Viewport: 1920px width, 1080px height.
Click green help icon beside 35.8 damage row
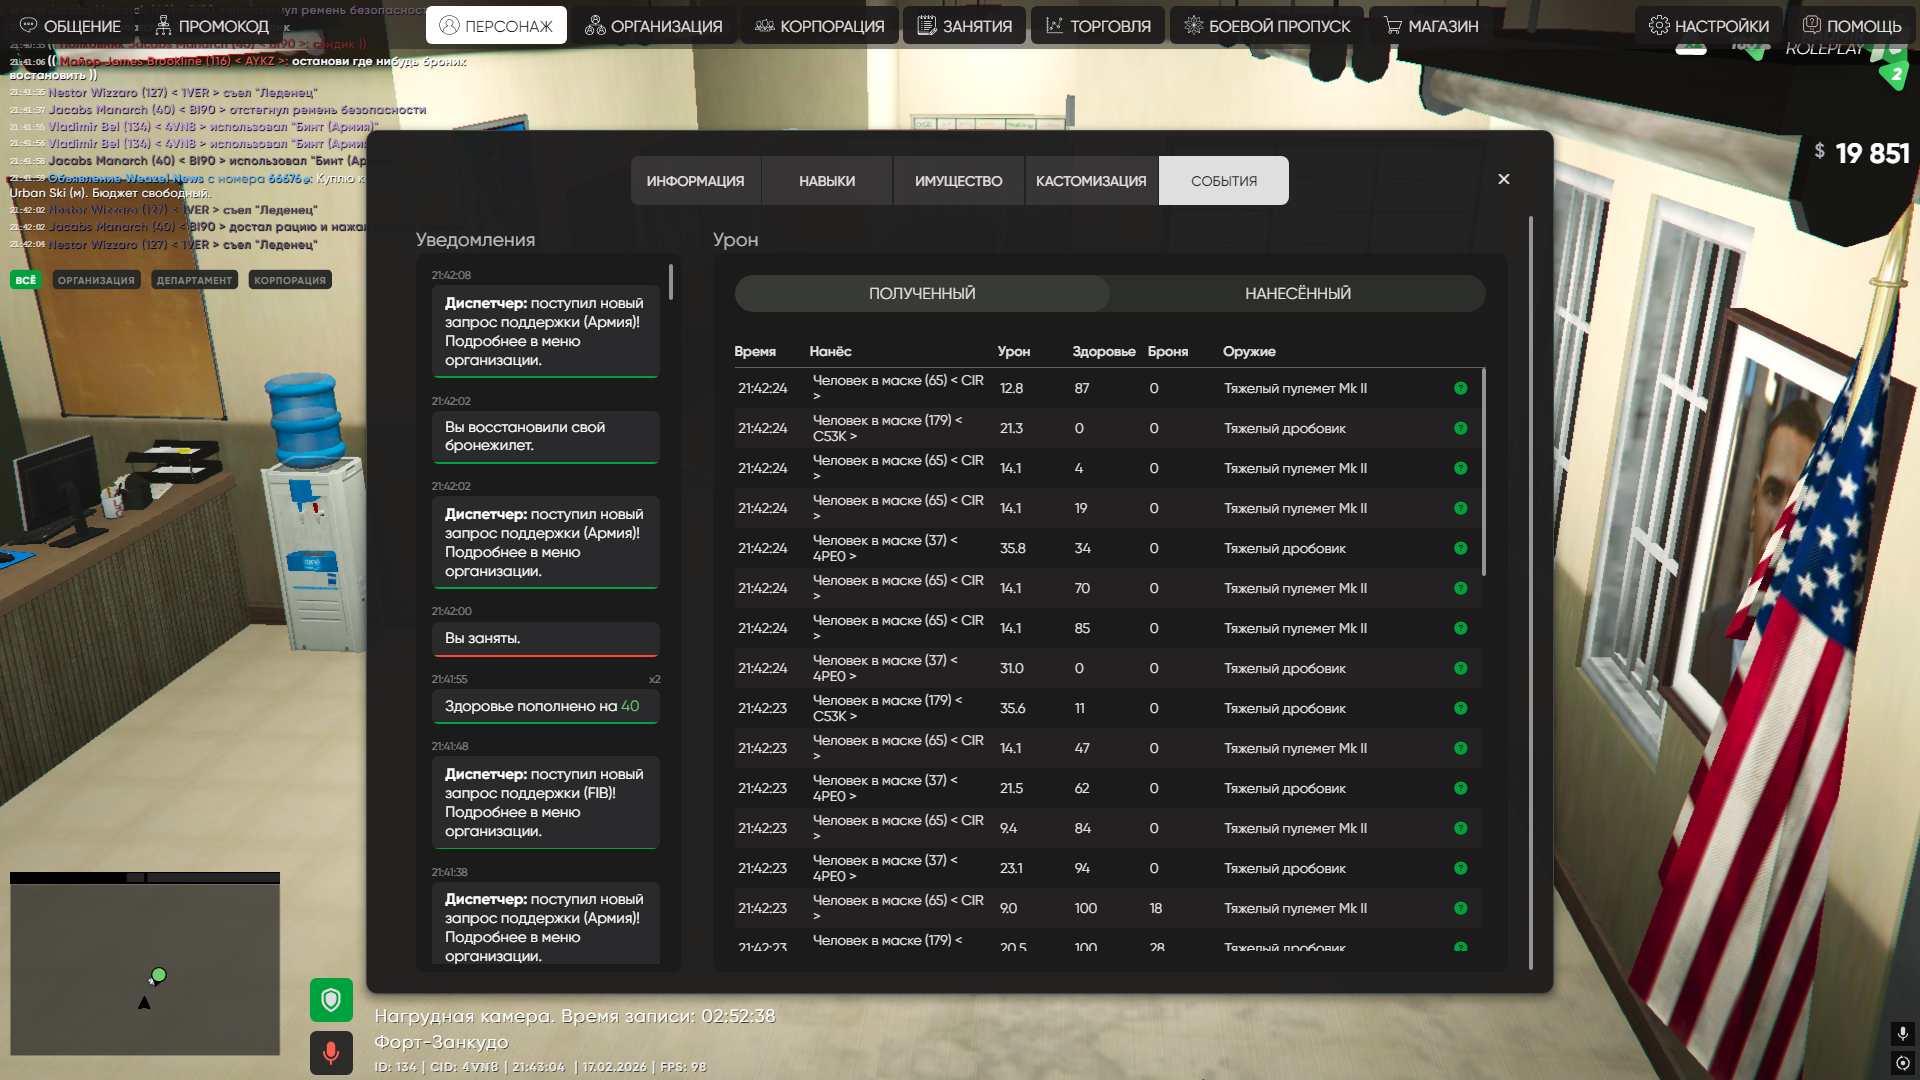[1461, 548]
